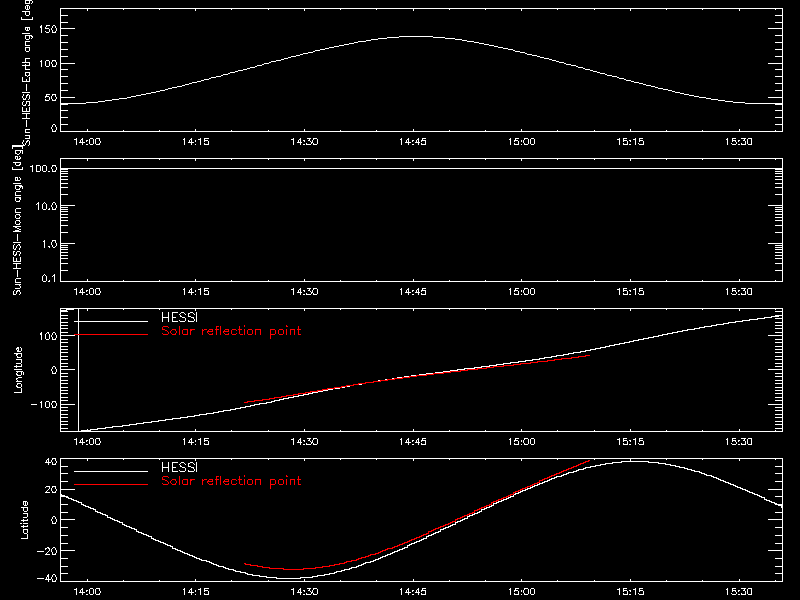800x600 pixels.
Task: Click the 1.0 tick on Moon angle plot
Action: click(x=49, y=244)
